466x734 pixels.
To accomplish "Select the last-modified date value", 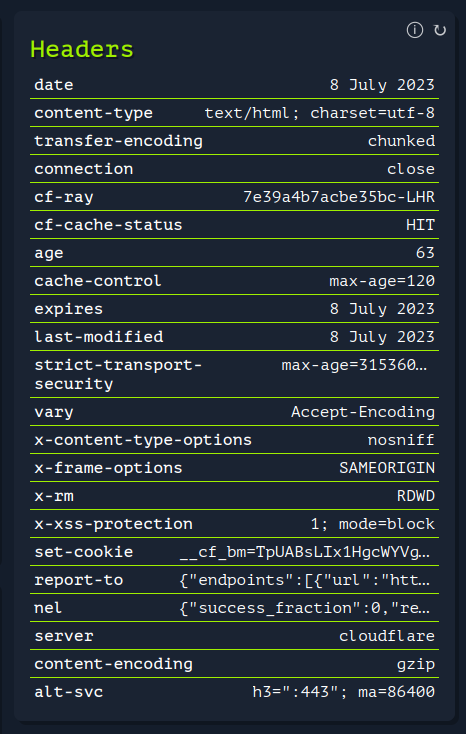I will [x=382, y=337].
